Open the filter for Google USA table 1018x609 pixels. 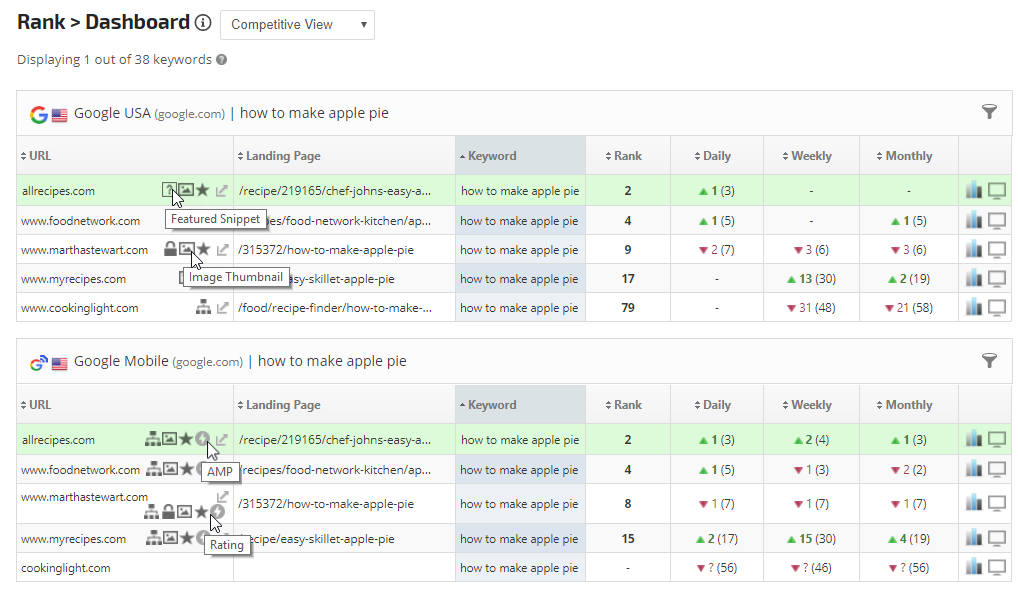coord(989,112)
